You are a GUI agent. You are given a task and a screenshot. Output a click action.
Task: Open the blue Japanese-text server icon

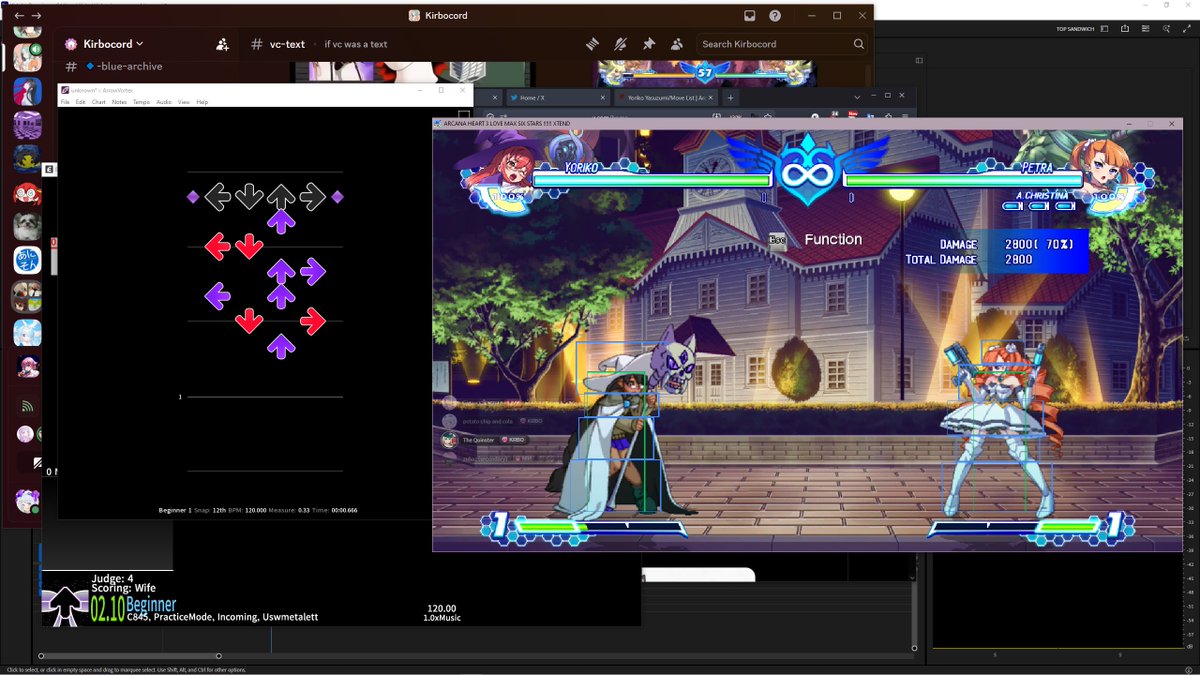27,261
